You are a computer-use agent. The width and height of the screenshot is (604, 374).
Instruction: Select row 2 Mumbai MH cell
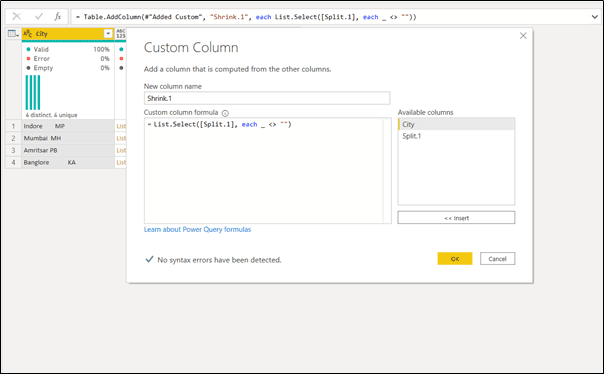click(x=68, y=138)
